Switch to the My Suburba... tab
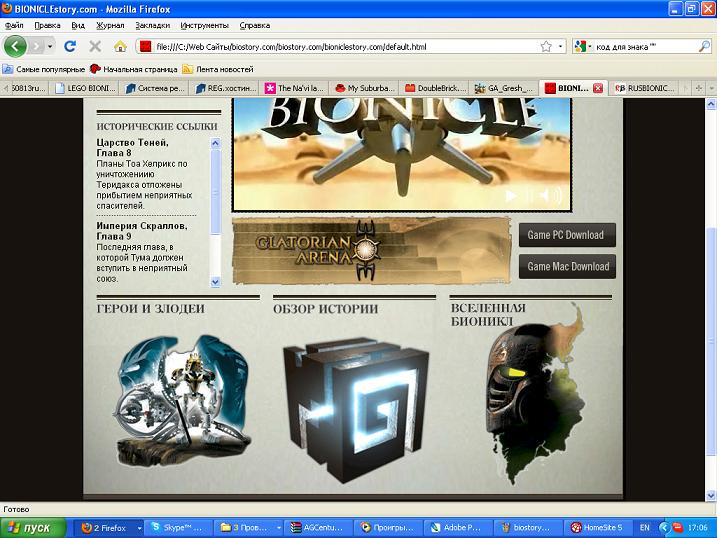Screen dimensions: 717x538 [365, 88]
